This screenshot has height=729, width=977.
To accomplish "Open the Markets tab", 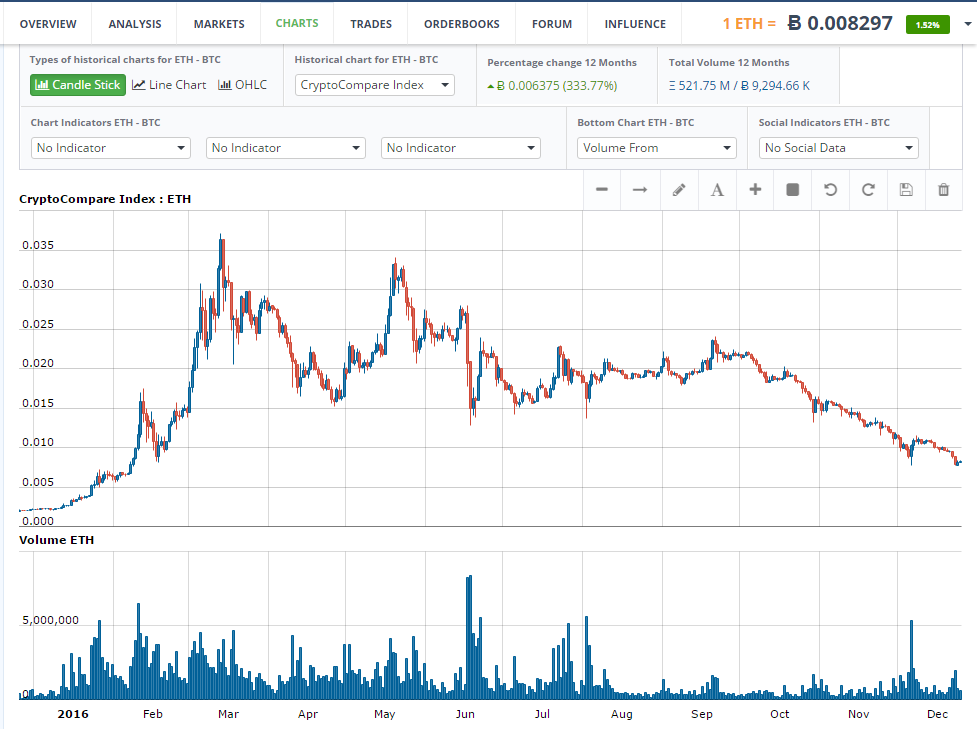I will point(218,23).
